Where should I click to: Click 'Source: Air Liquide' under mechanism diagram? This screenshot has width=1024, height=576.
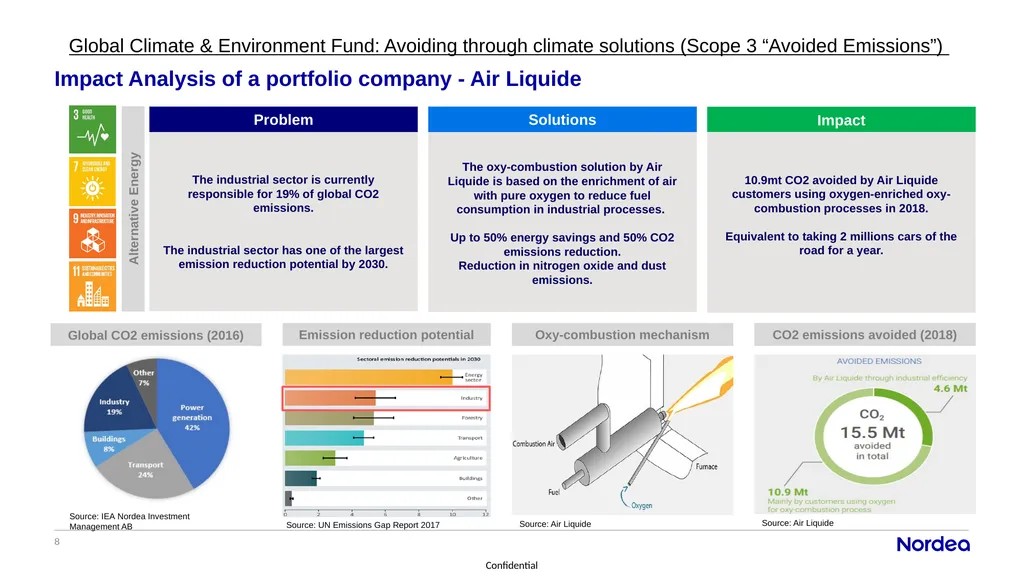[555, 524]
